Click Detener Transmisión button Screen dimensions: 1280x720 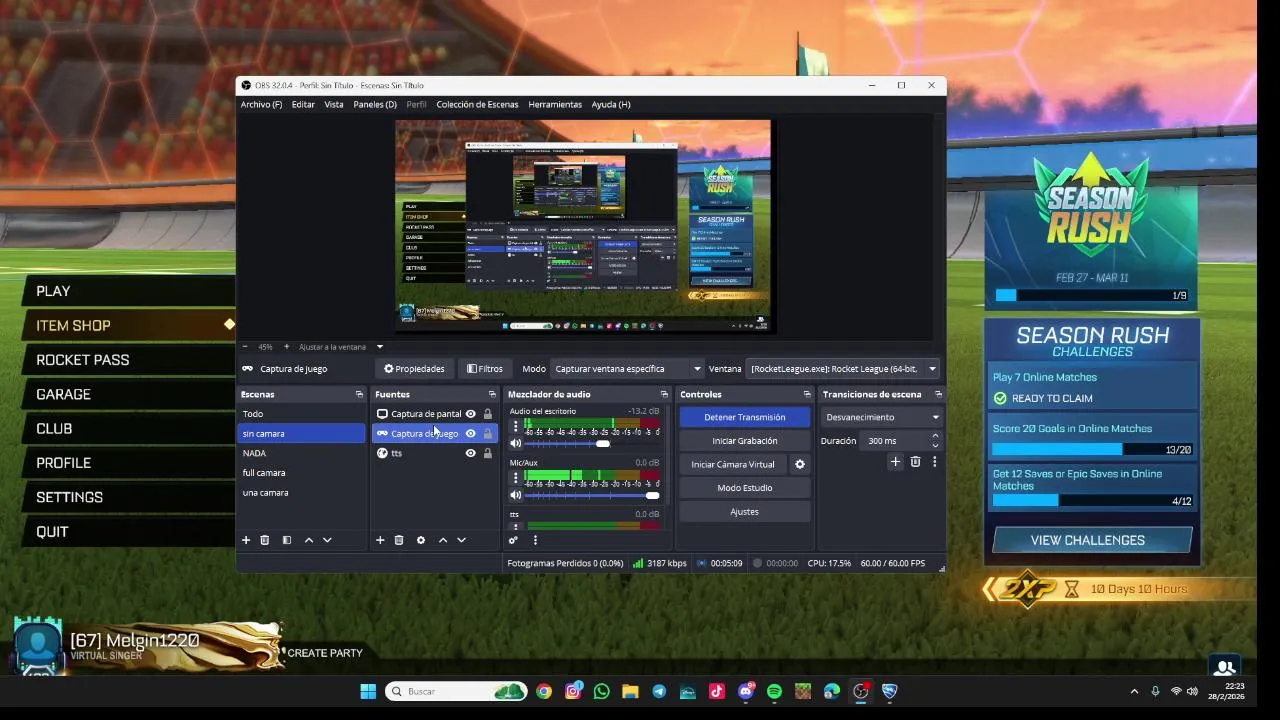pos(745,417)
